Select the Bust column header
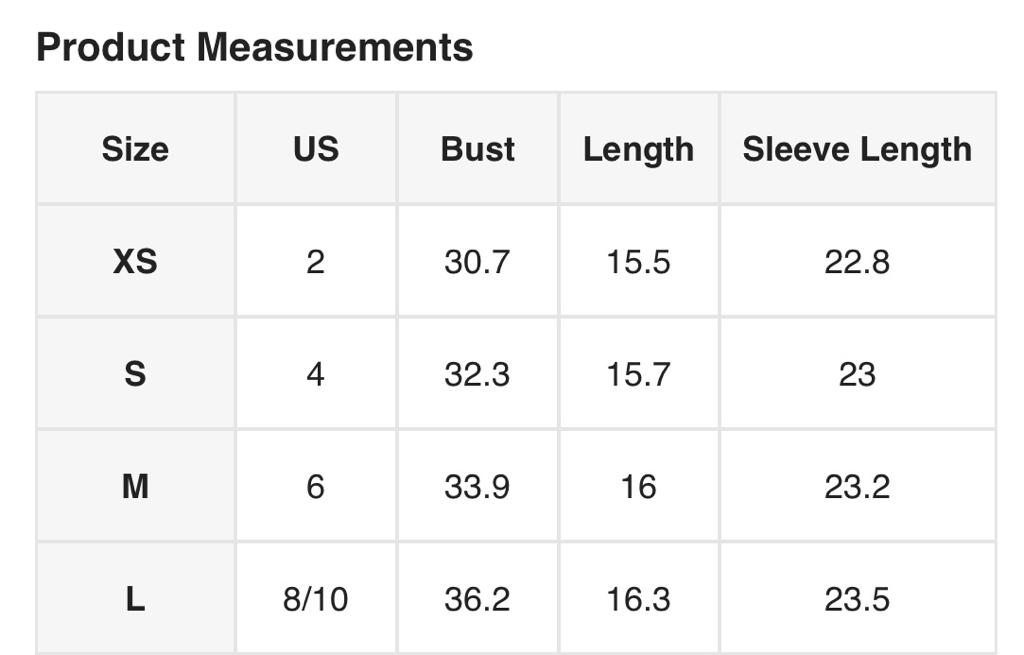 (478, 149)
